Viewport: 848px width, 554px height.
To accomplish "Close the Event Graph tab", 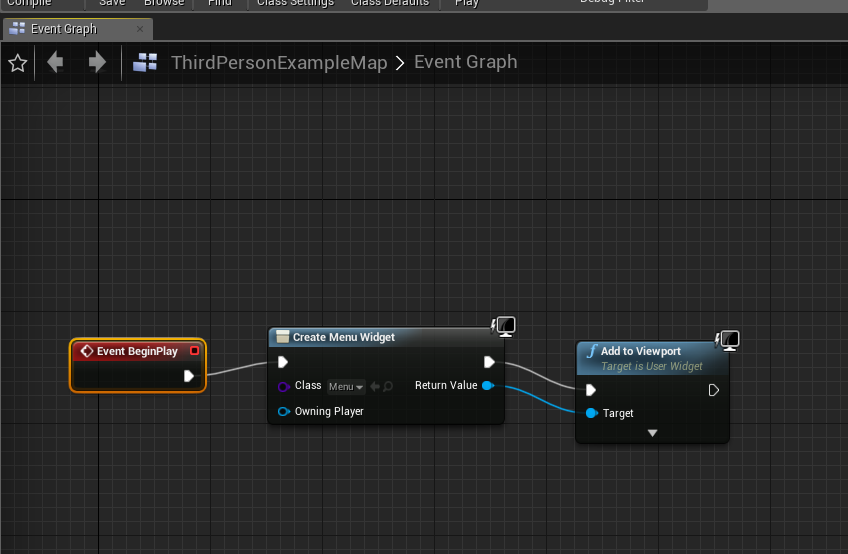I will point(140,29).
